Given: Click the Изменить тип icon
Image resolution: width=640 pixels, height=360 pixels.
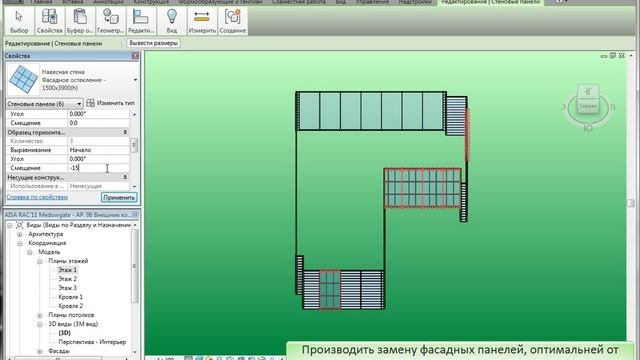Looking at the screenshot, I should pos(91,103).
